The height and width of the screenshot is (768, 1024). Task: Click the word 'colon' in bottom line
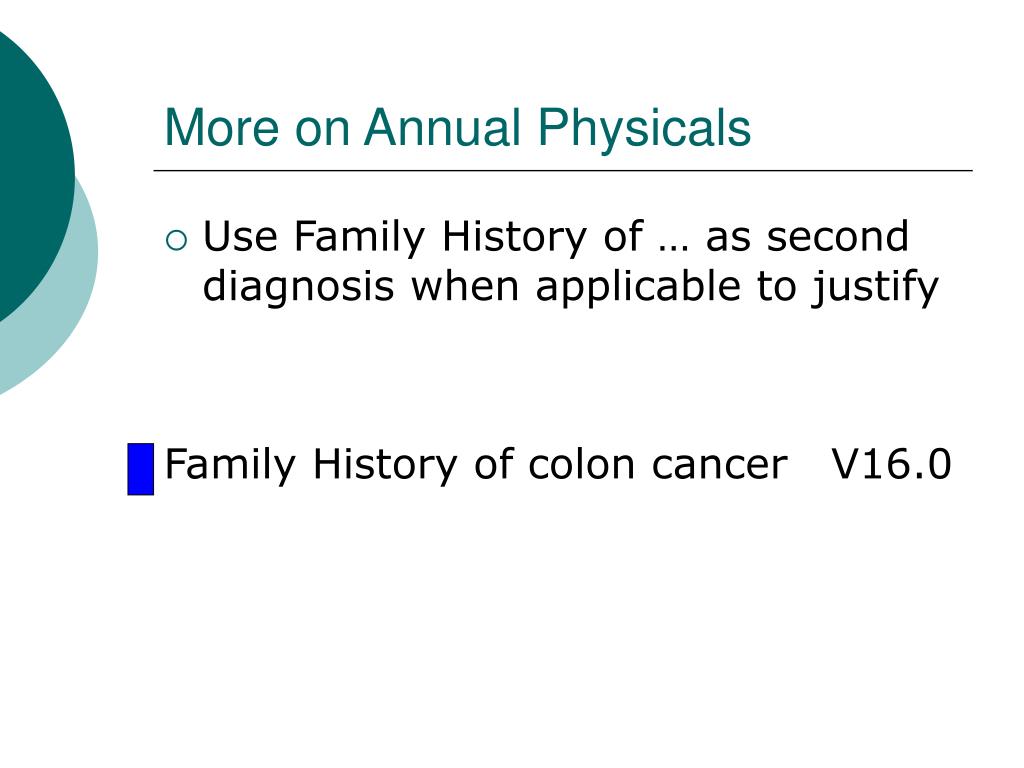pos(581,464)
